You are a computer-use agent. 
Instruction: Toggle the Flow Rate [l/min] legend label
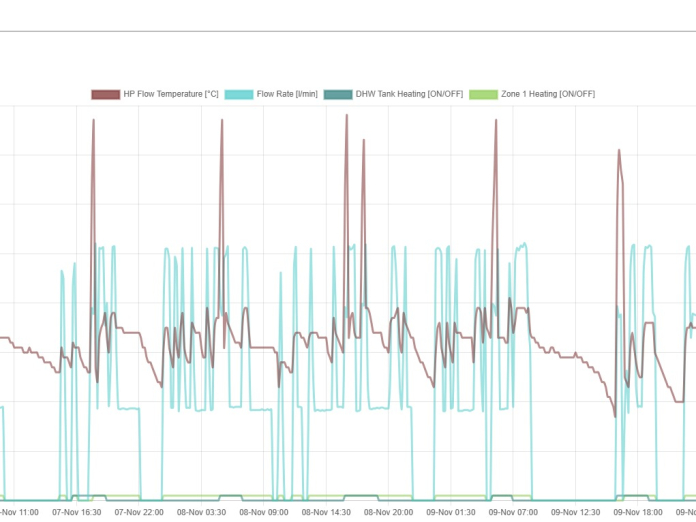[x=287, y=94]
